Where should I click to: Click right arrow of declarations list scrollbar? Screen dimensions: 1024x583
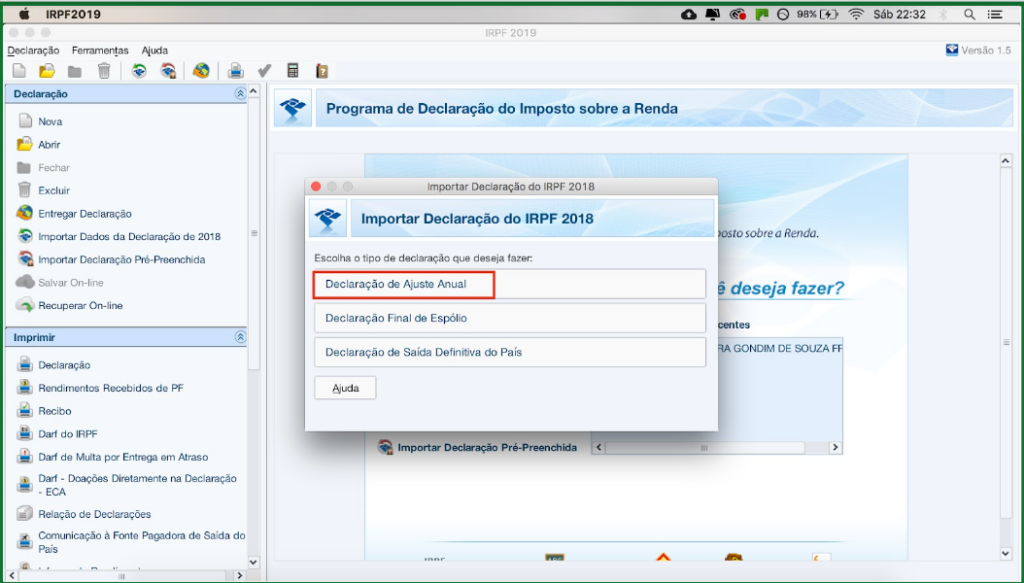tap(835, 448)
